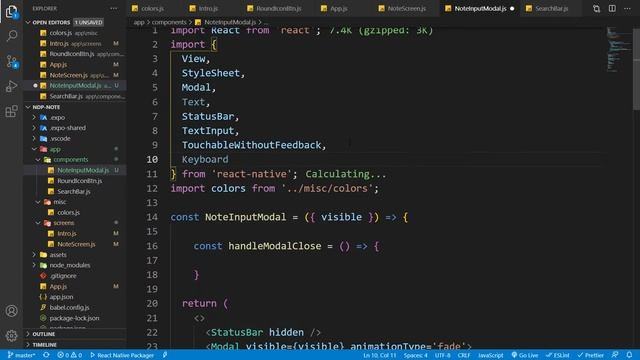This screenshot has height=360, width=640.
Task: Click the ESLint status item
Action: point(558,355)
